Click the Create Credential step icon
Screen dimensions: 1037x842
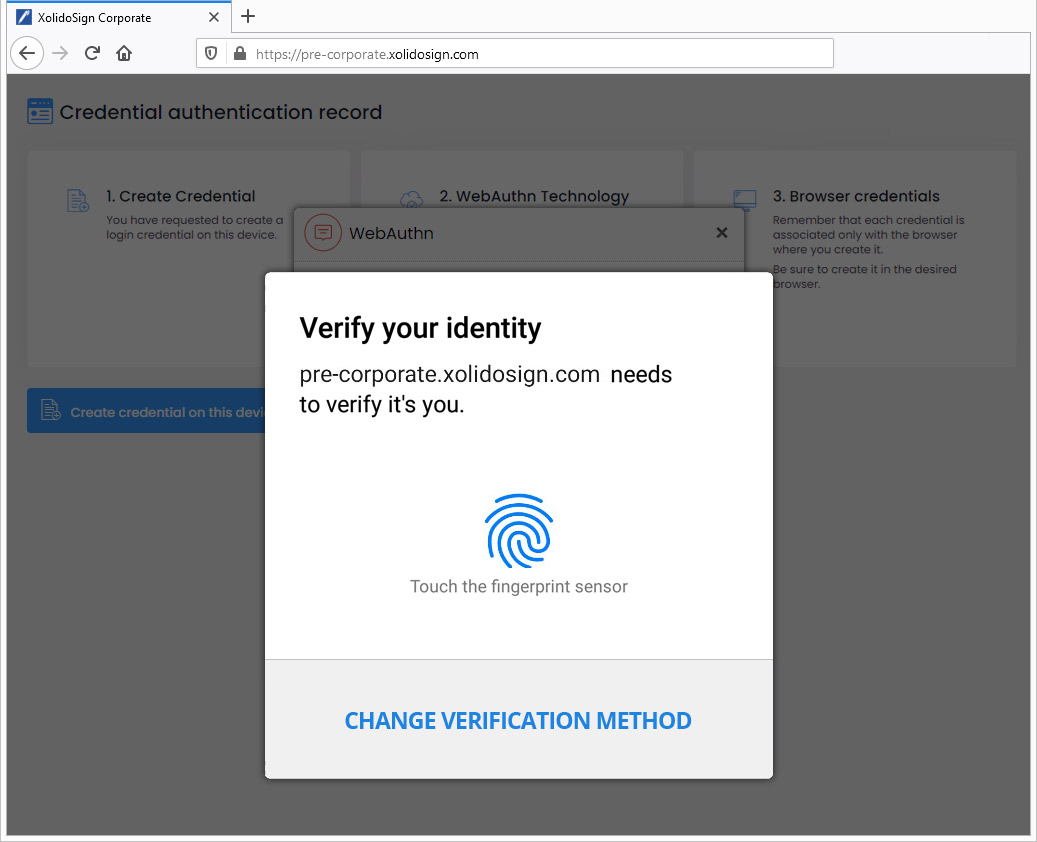(78, 200)
